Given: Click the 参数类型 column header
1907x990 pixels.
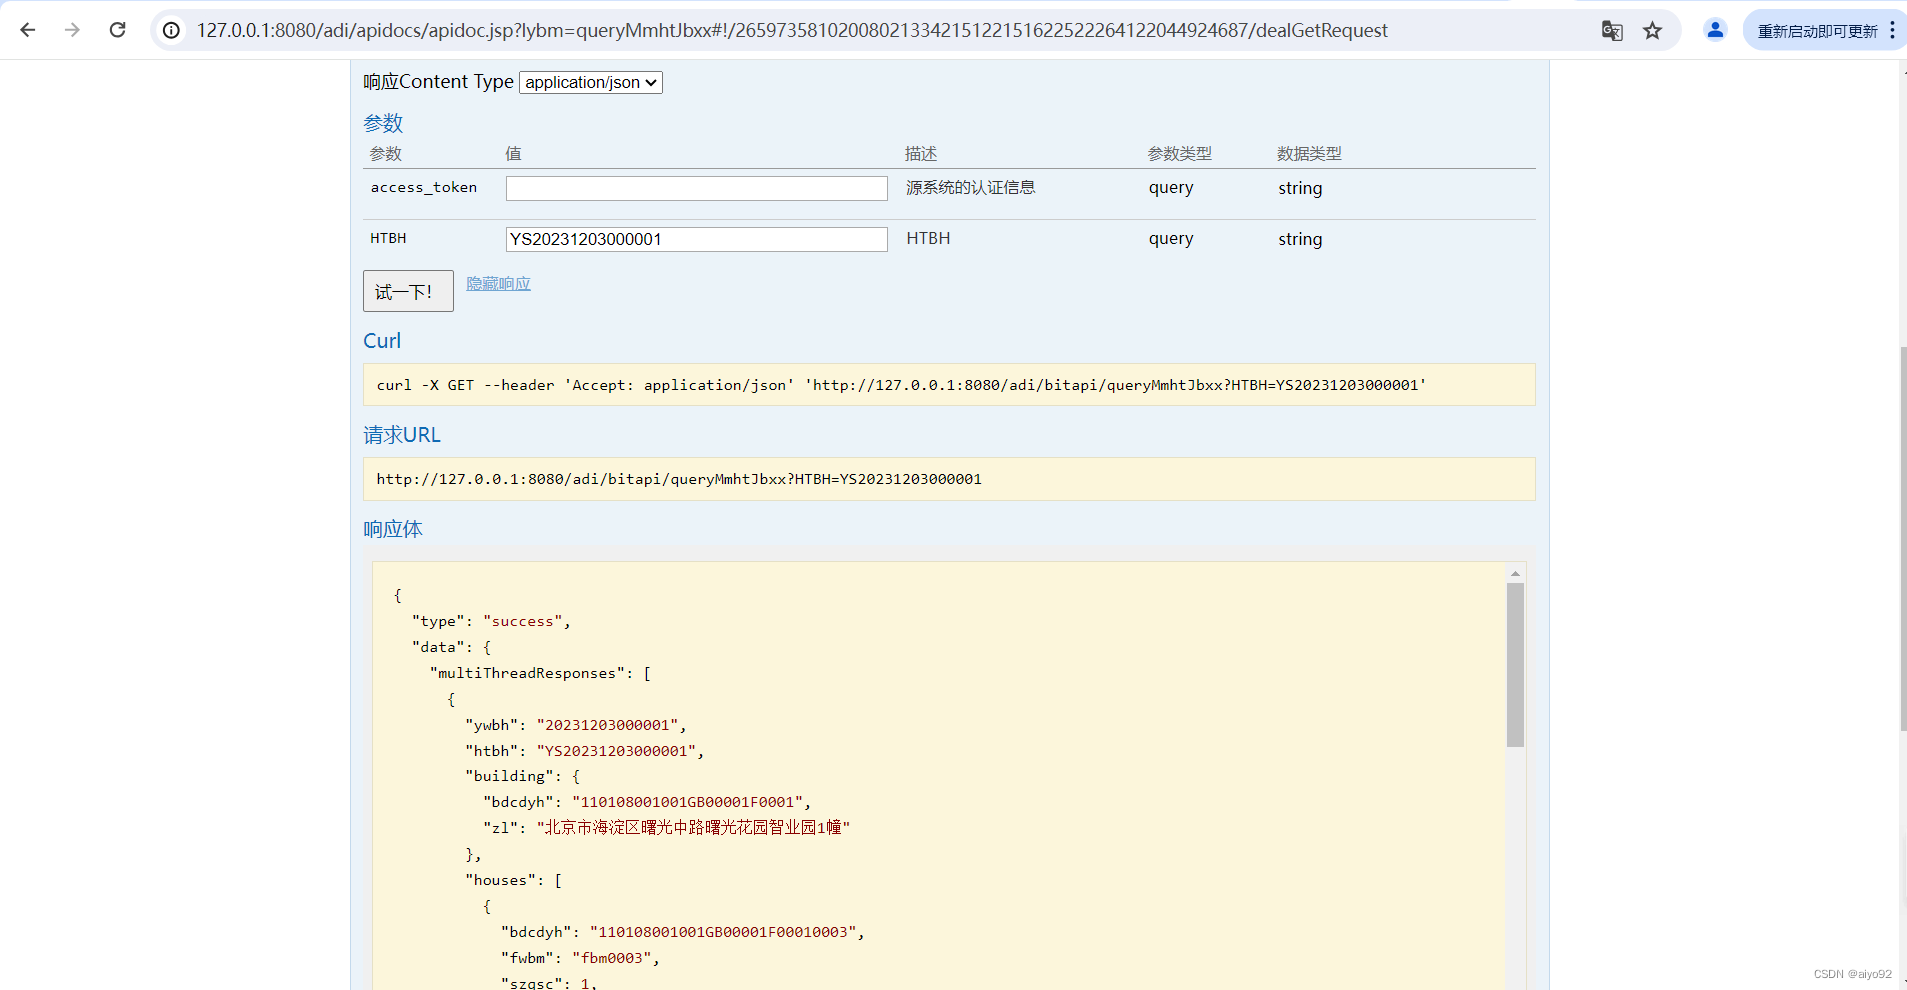Looking at the screenshot, I should (x=1179, y=154).
